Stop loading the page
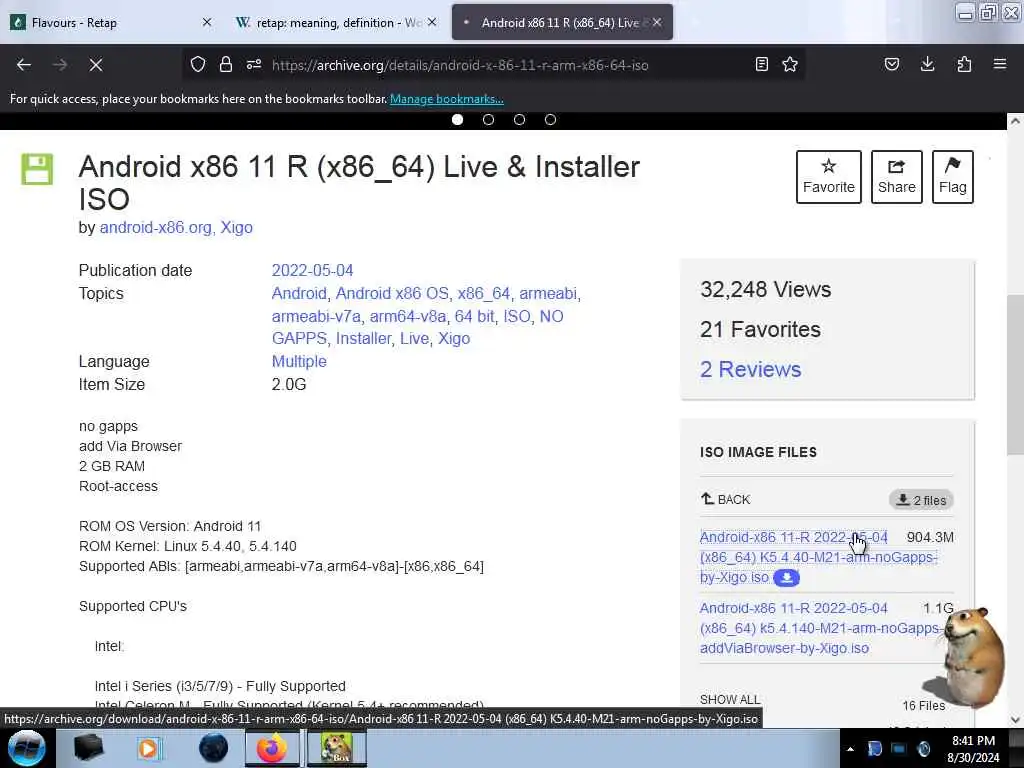Viewport: 1024px width, 768px height. point(95,65)
